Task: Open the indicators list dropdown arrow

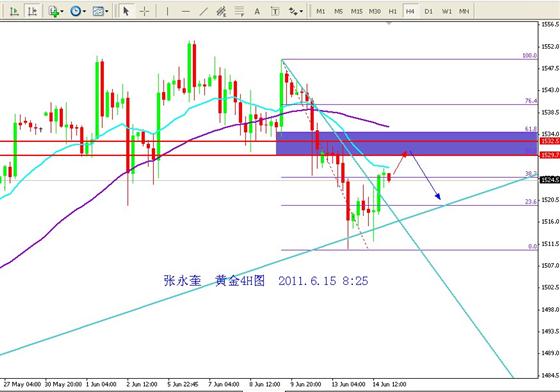Action: (x=62, y=12)
